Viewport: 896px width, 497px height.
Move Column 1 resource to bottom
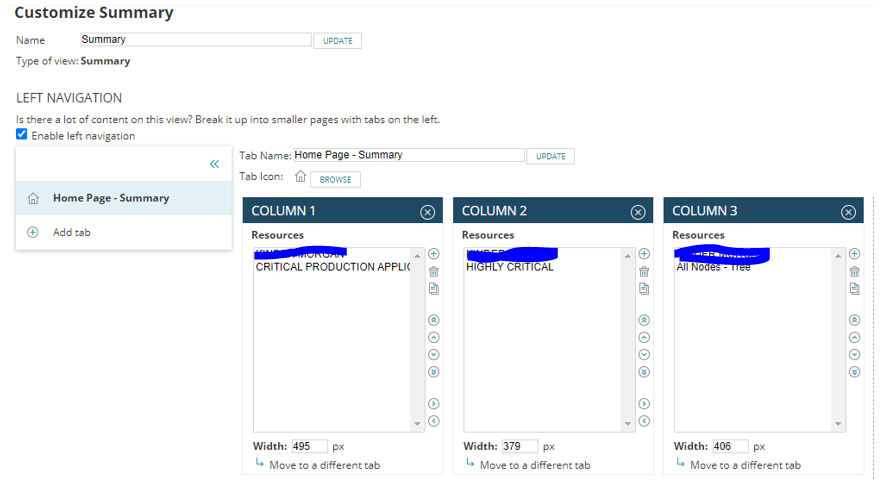434,372
